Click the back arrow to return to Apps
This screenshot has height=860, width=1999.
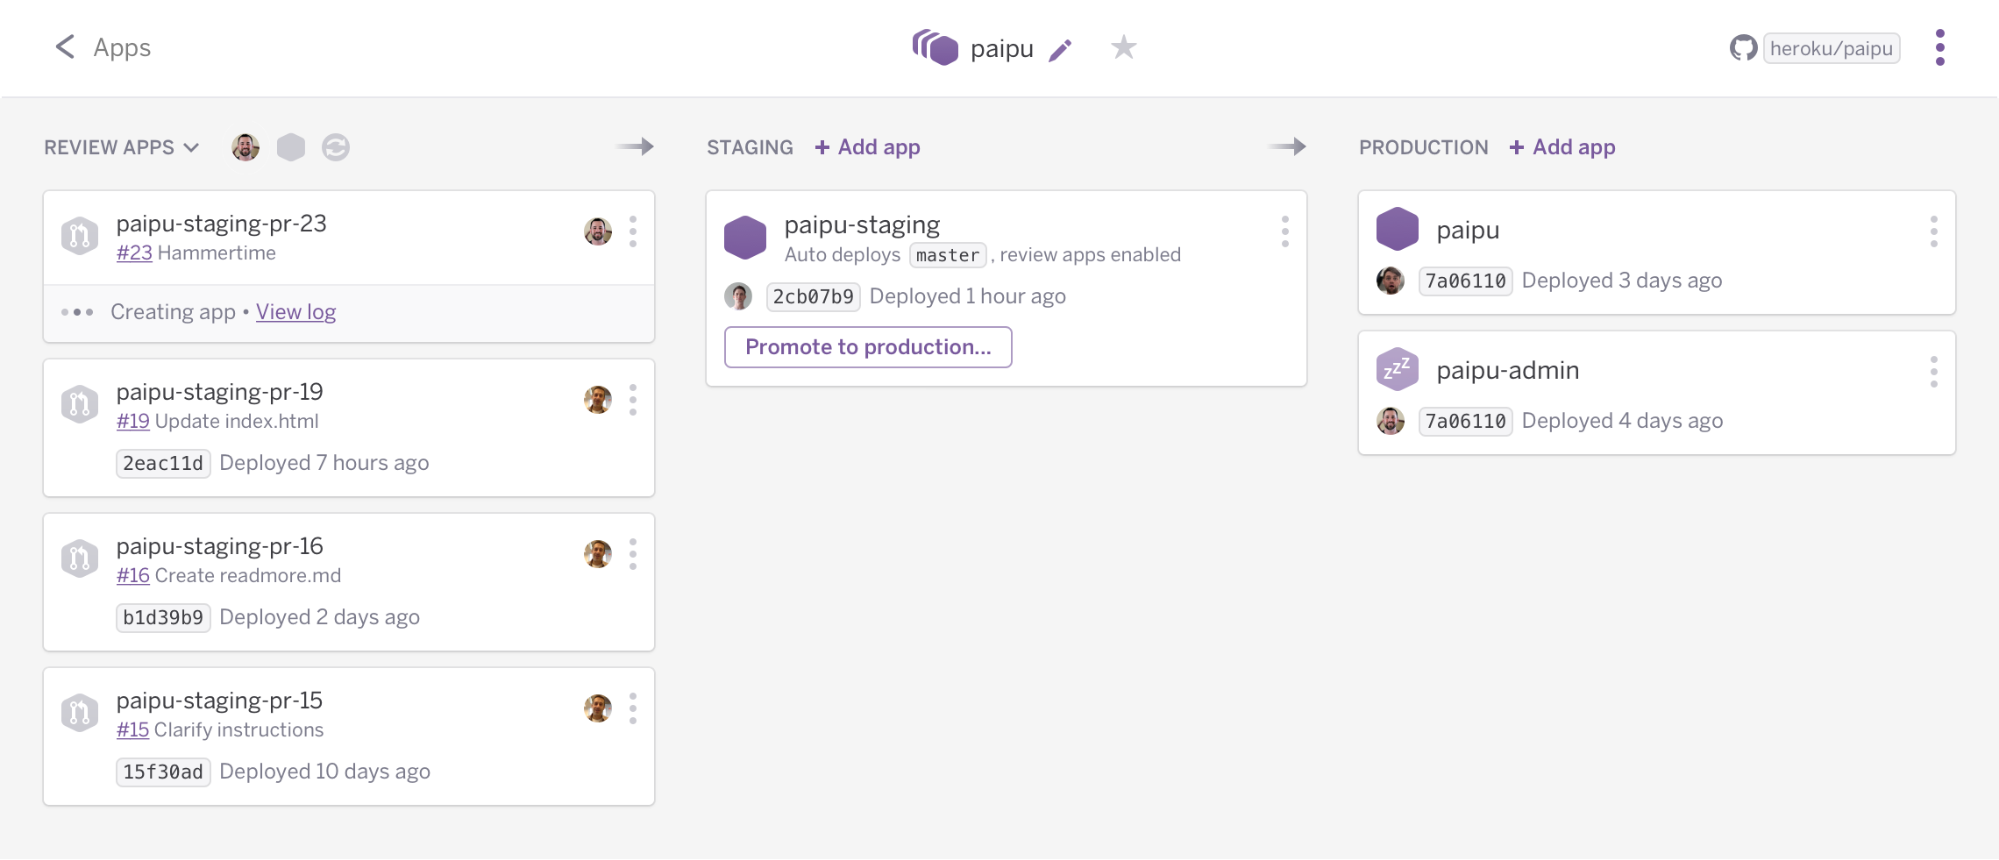[64, 47]
